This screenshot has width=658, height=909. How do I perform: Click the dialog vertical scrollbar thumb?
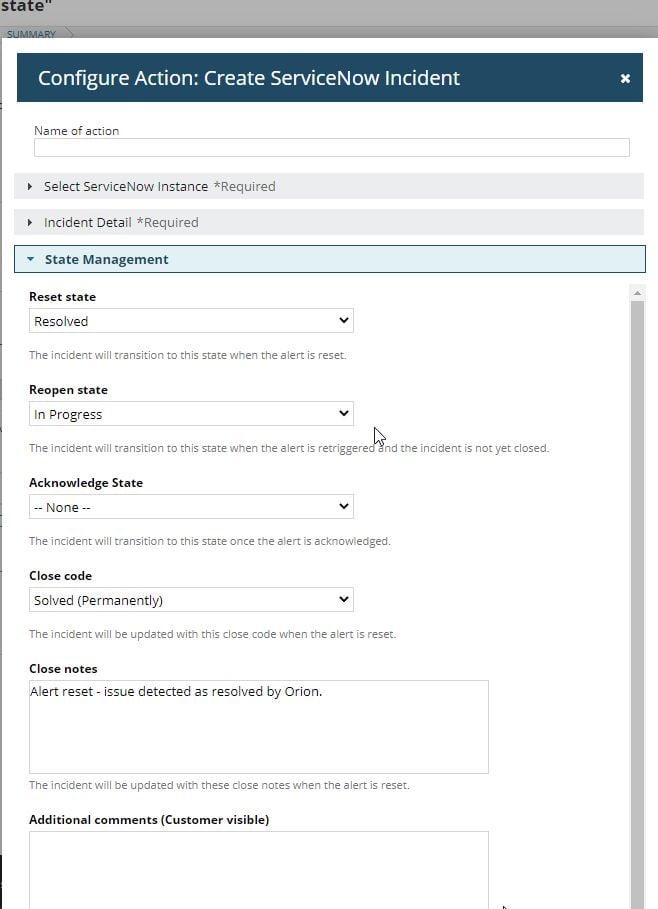point(637,600)
